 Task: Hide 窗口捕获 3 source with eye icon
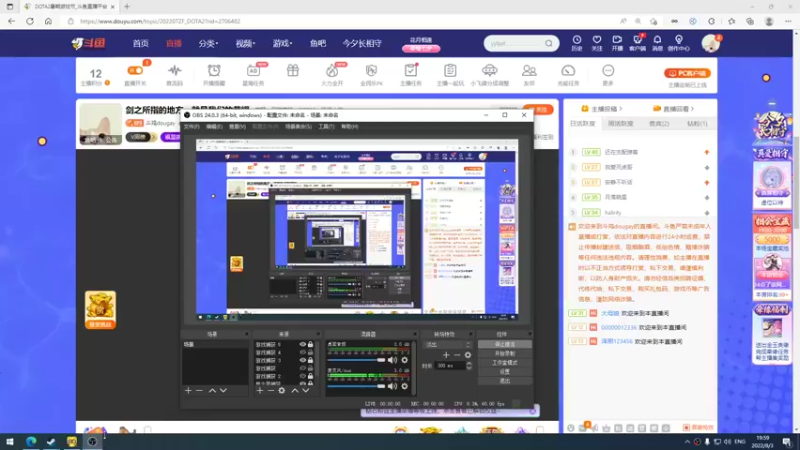pos(303,360)
